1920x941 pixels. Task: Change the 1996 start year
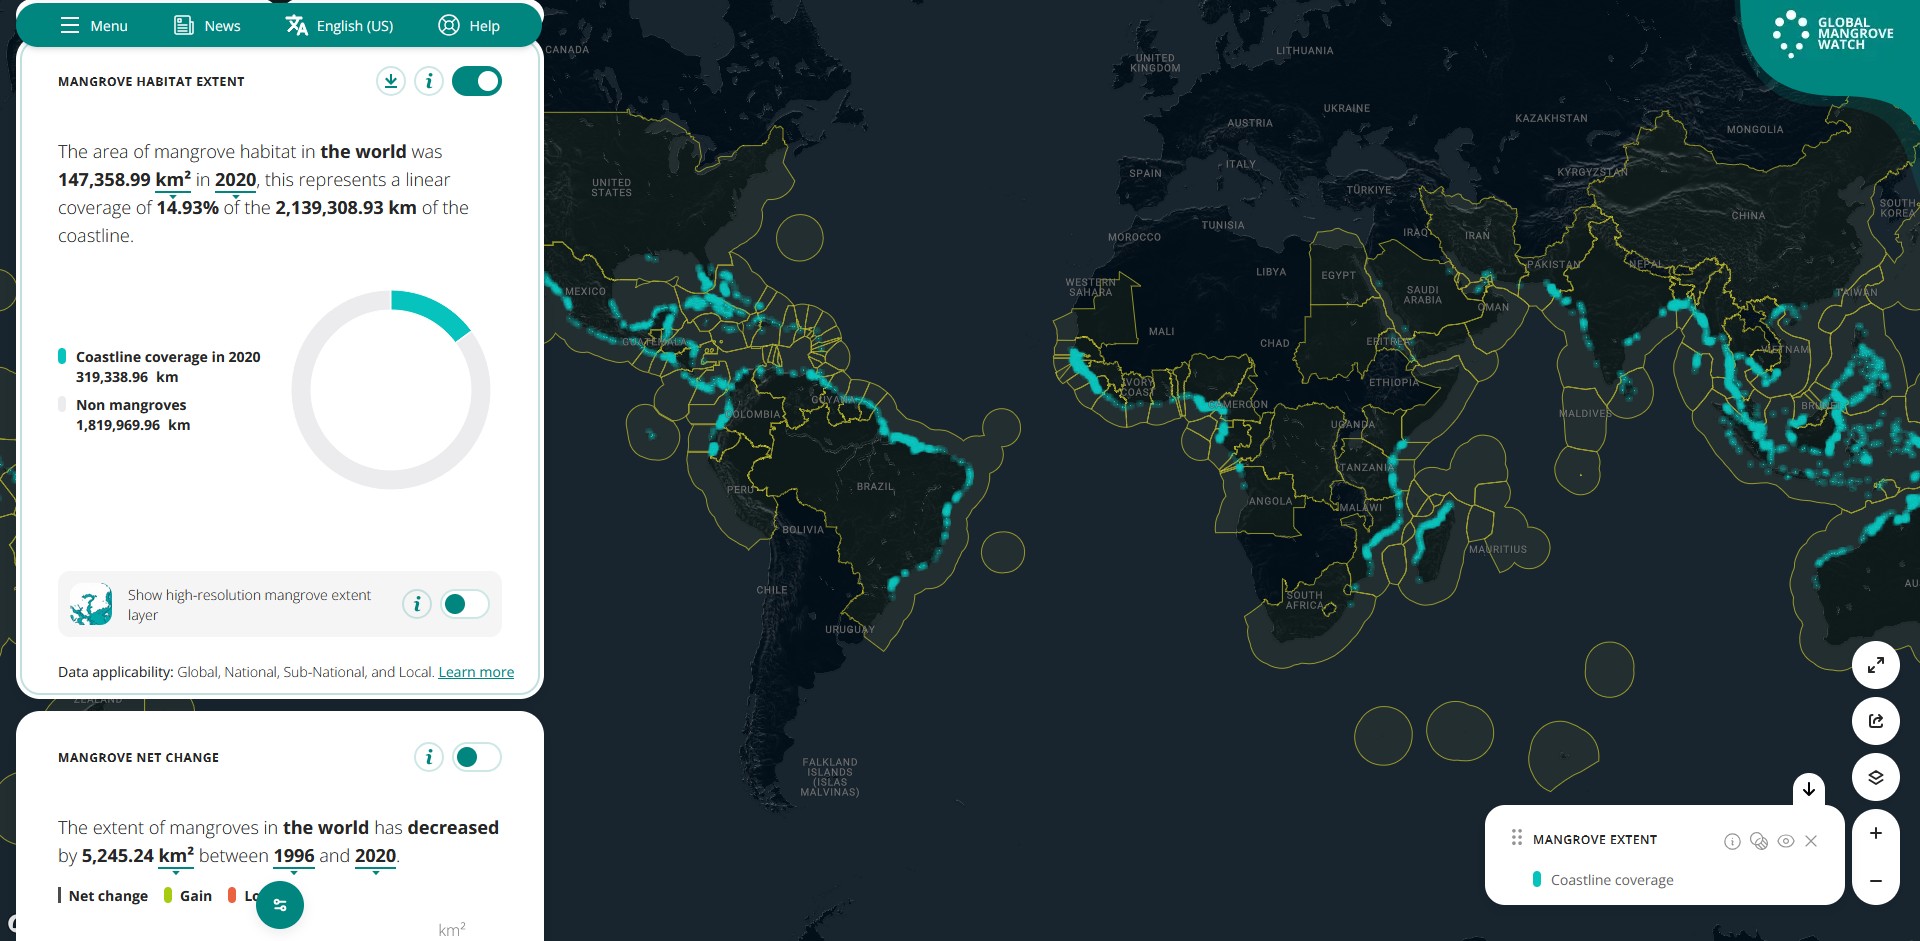293,857
